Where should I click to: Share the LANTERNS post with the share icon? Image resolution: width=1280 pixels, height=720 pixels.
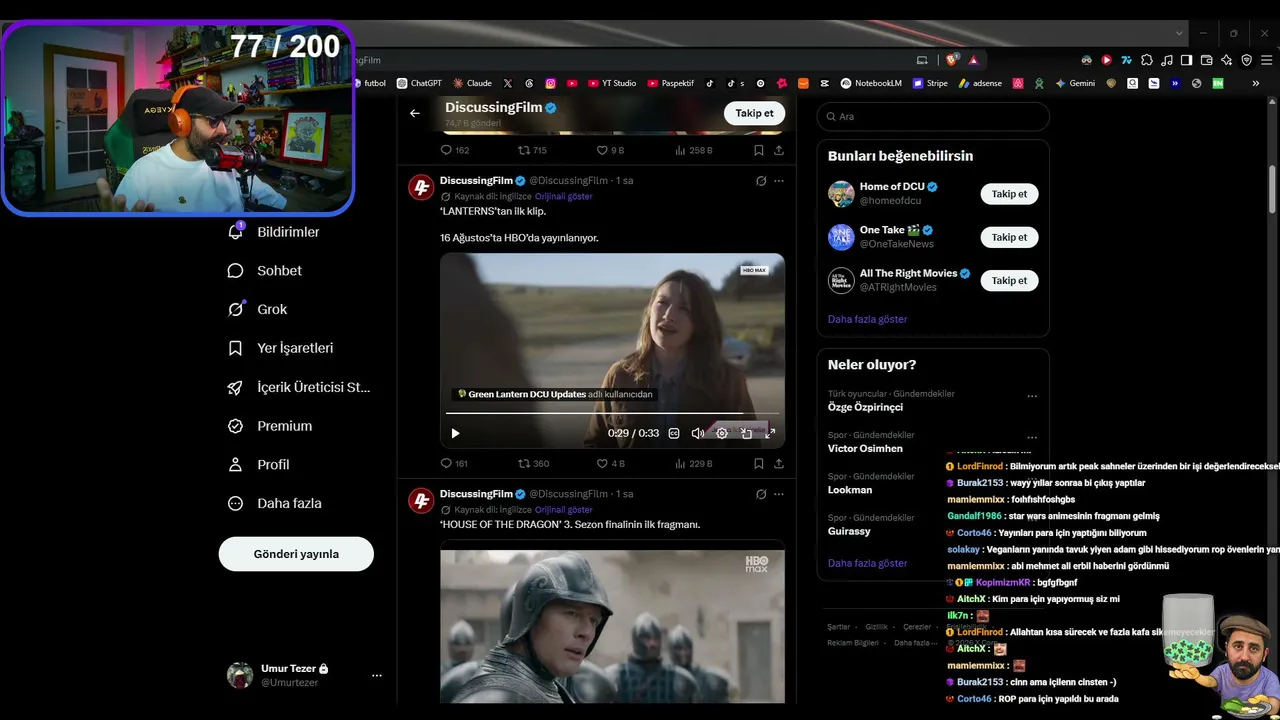coord(778,463)
